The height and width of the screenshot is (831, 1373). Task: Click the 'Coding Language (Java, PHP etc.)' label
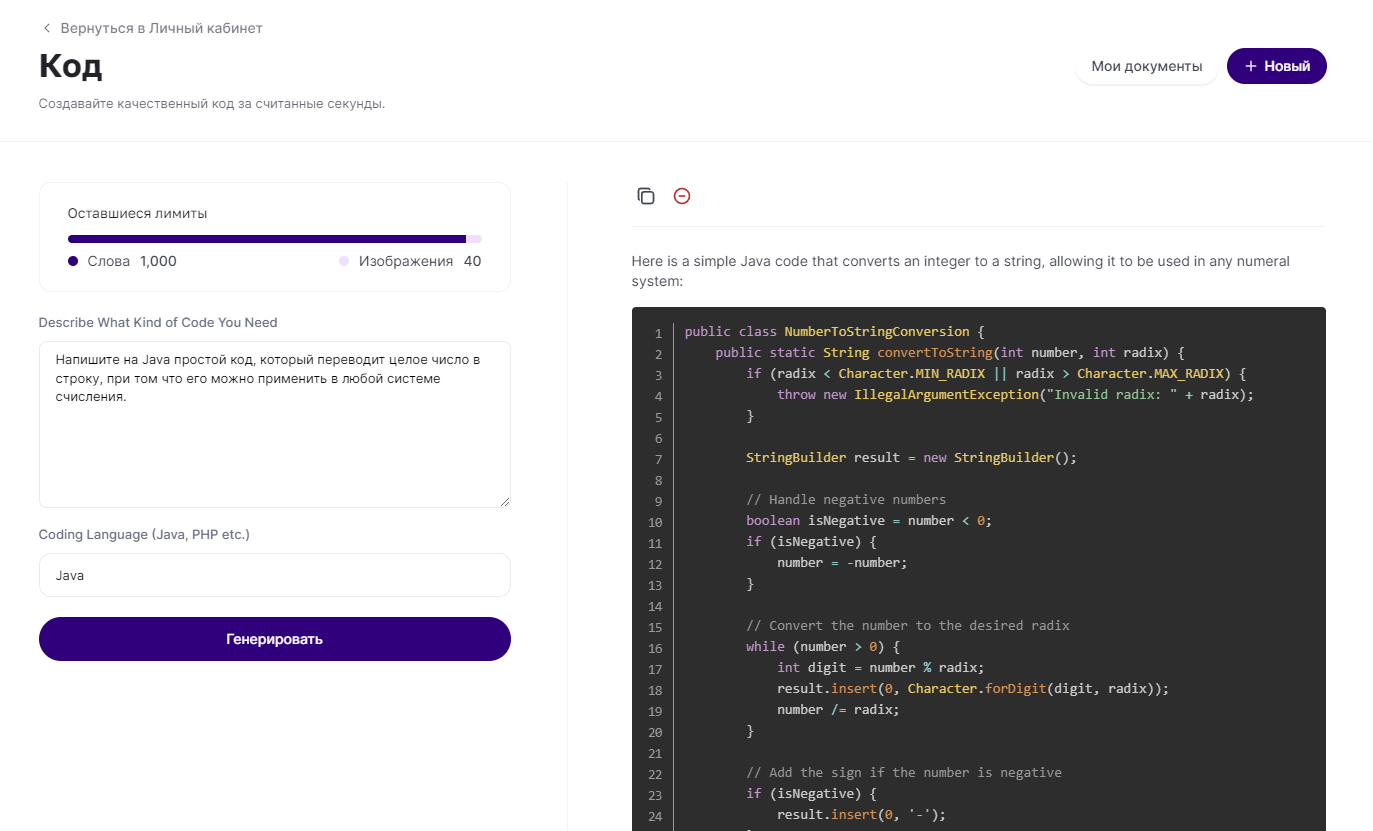(144, 534)
